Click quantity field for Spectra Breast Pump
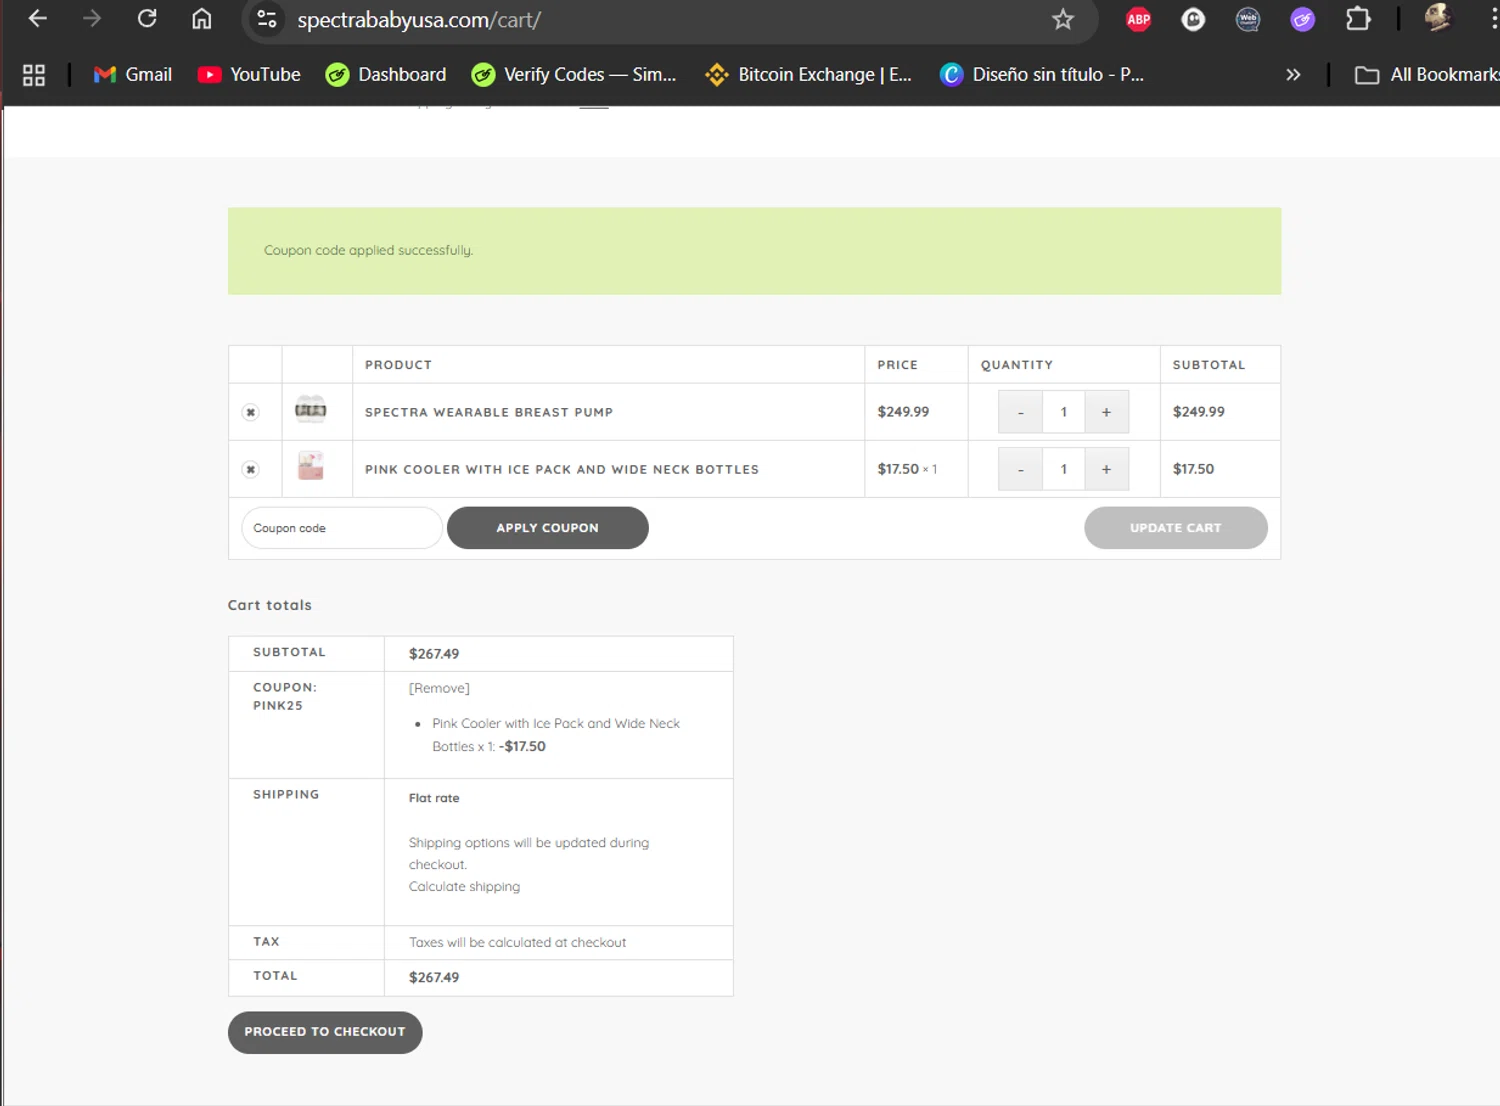Viewport: 1500px width, 1106px height. coord(1064,412)
